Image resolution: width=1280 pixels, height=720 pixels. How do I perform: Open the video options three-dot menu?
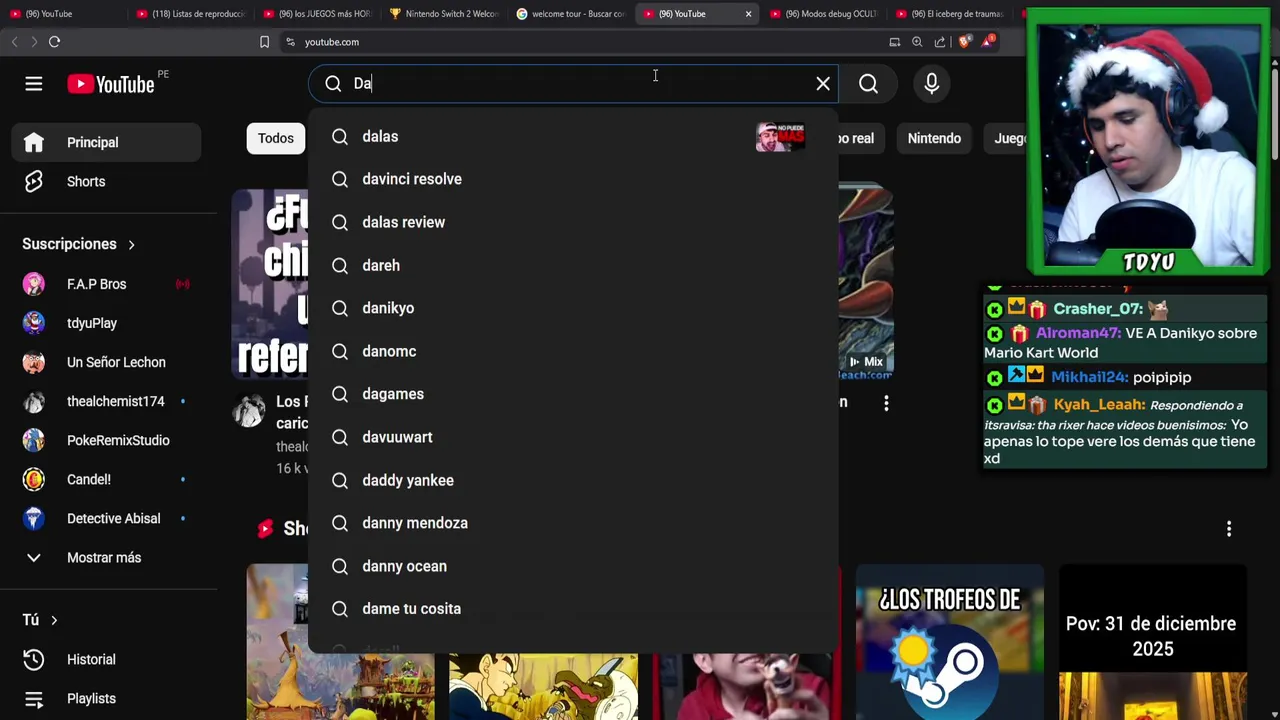click(886, 403)
